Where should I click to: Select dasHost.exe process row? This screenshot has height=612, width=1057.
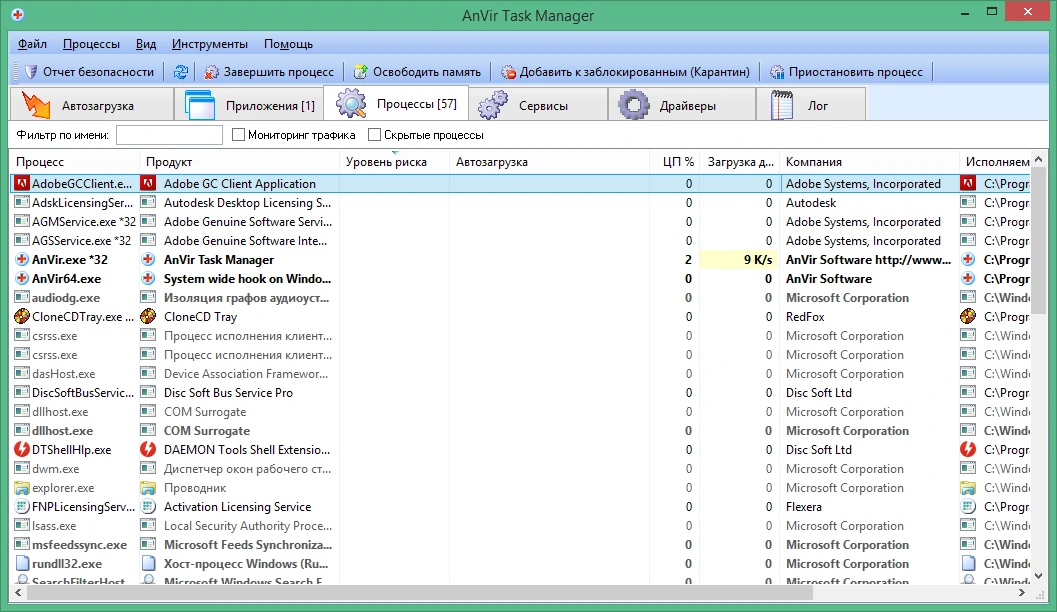pos(520,373)
